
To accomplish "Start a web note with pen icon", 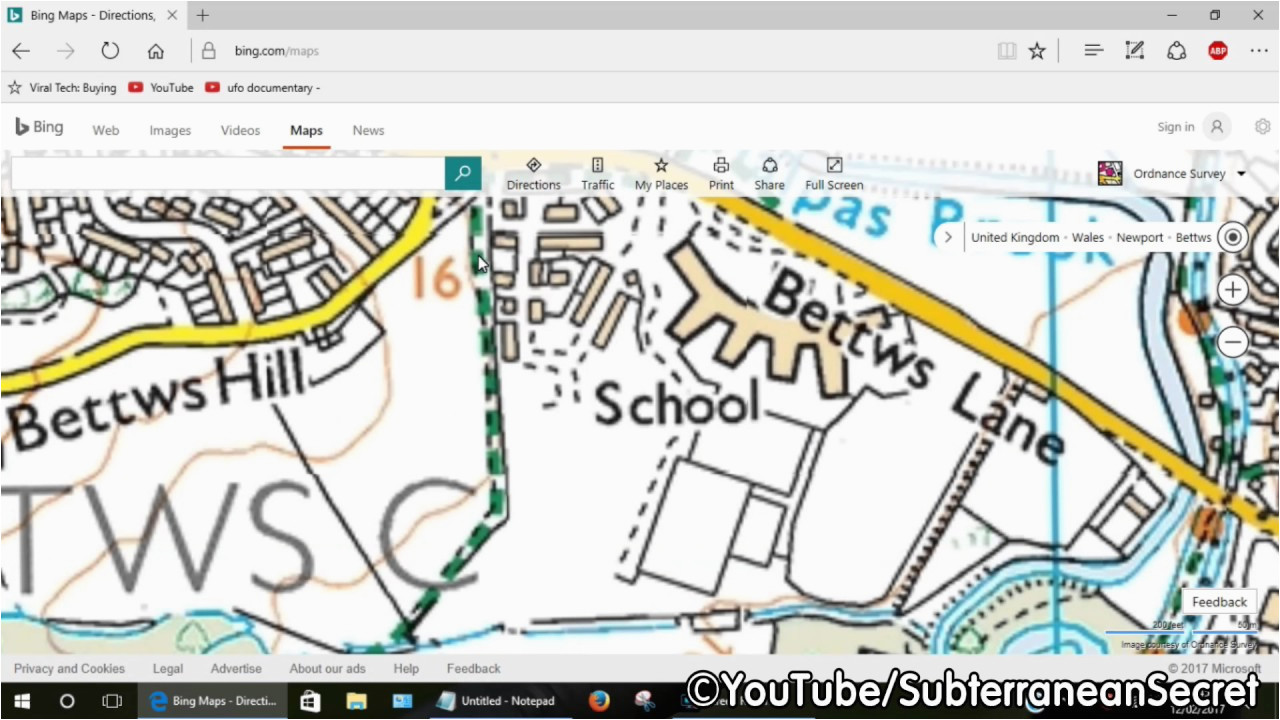I will click(1135, 51).
